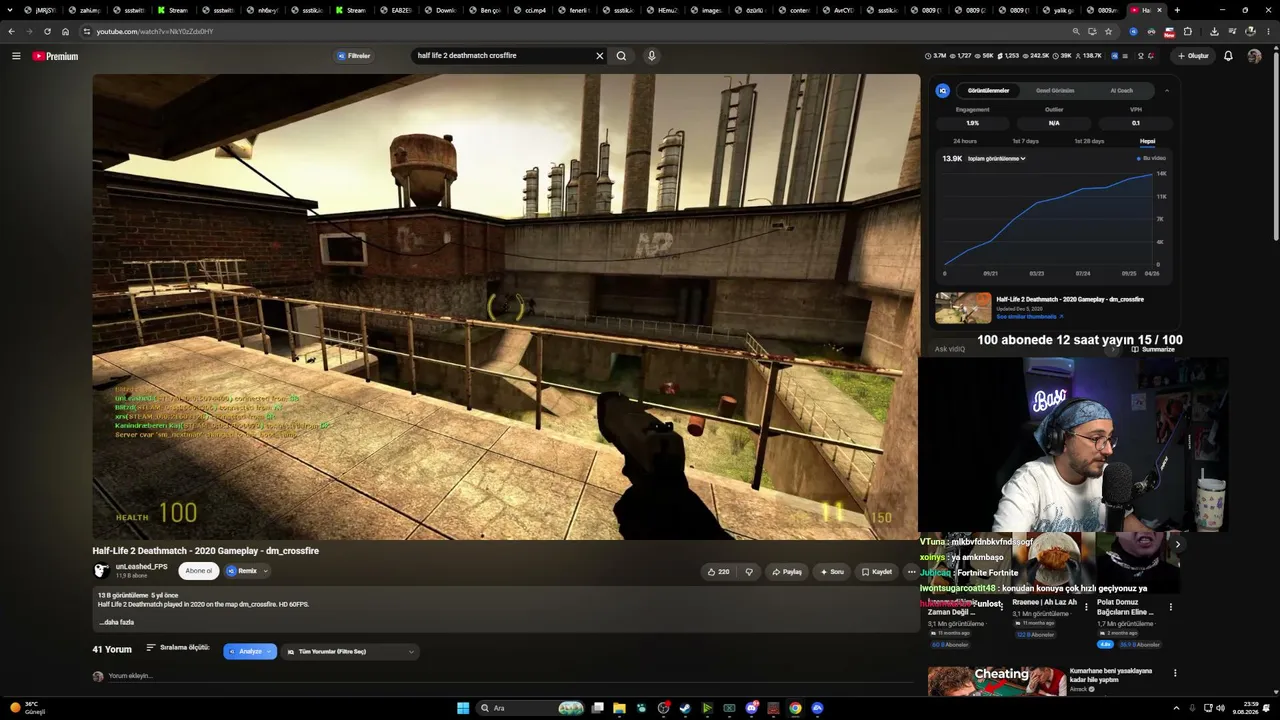Open the Kumarhane beni yasaklayana video title
Screen dimensions: 1280x720
point(1111,676)
